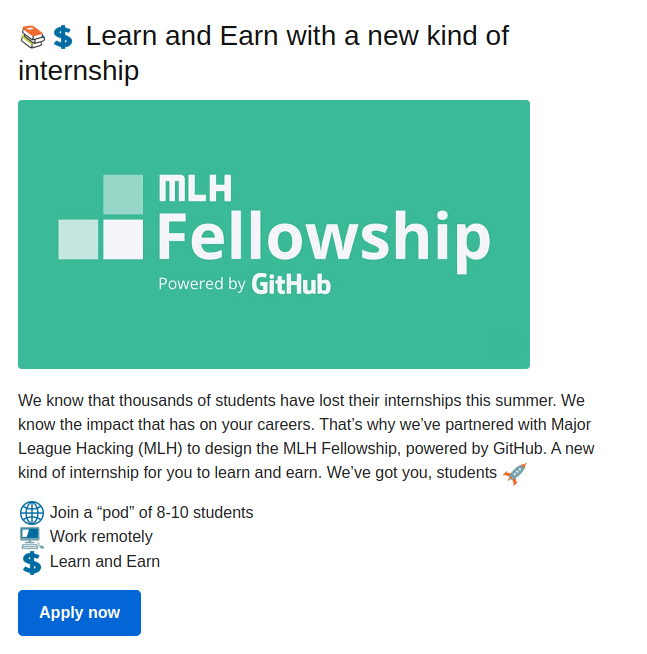
Task: Click the paragraph's first line about lost internships
Action: [301, 401]
